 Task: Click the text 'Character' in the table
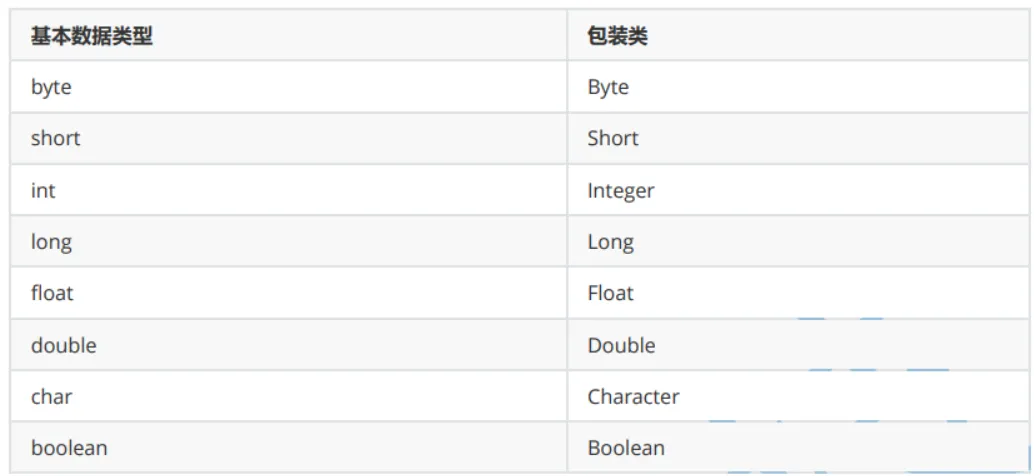coord(633,396)
